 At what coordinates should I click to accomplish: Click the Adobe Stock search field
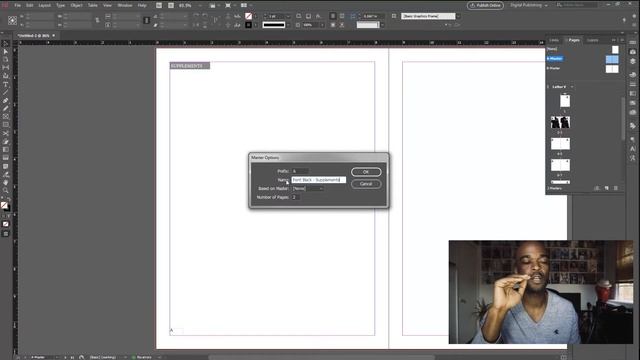[578, 5]
